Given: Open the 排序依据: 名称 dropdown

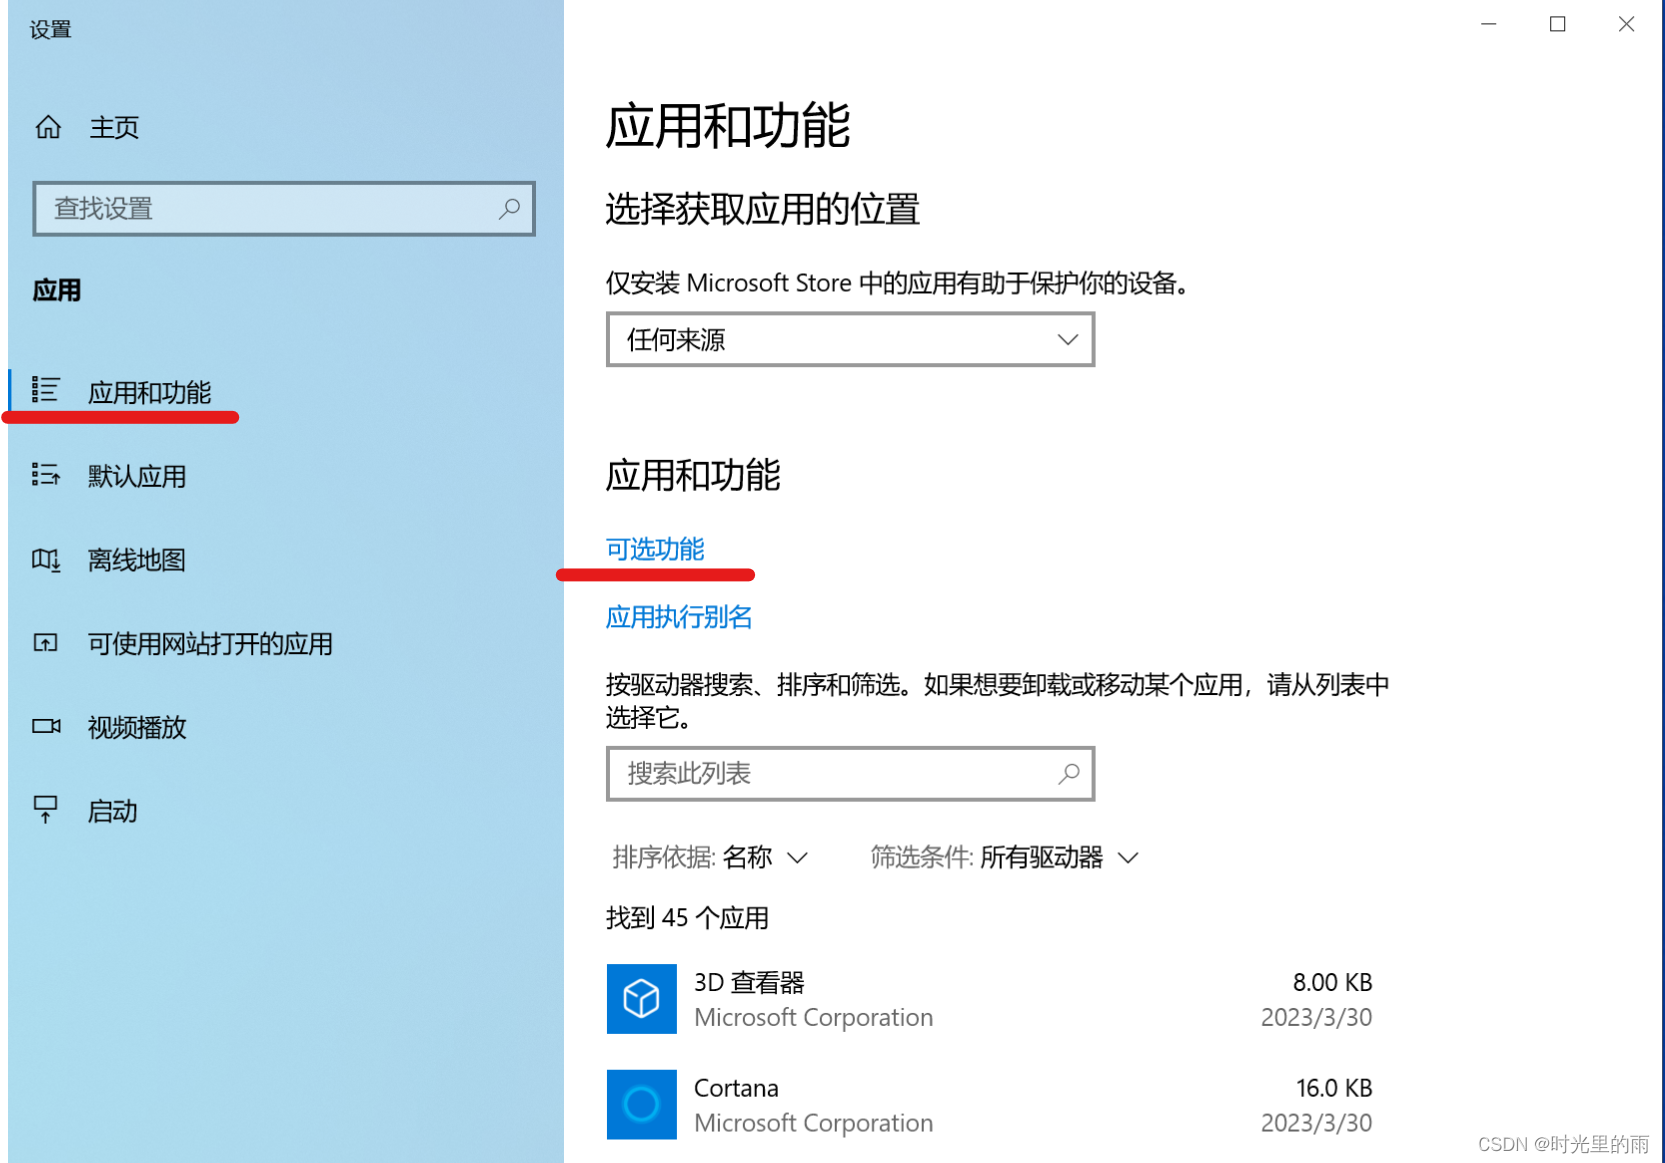Looking at the screenshot, I should click(x=710, y=857).
